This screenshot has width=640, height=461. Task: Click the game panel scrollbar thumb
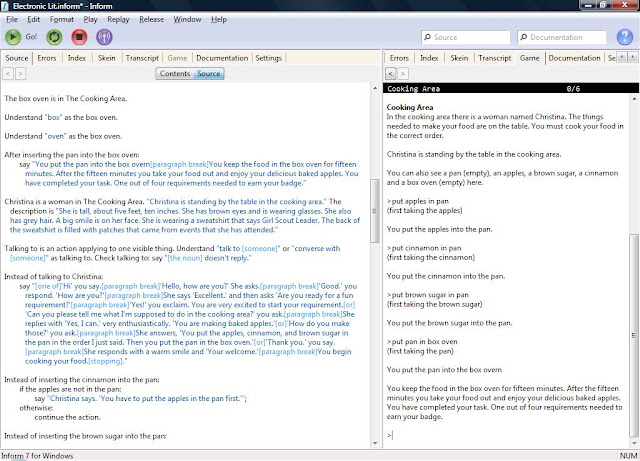[634, 336]
